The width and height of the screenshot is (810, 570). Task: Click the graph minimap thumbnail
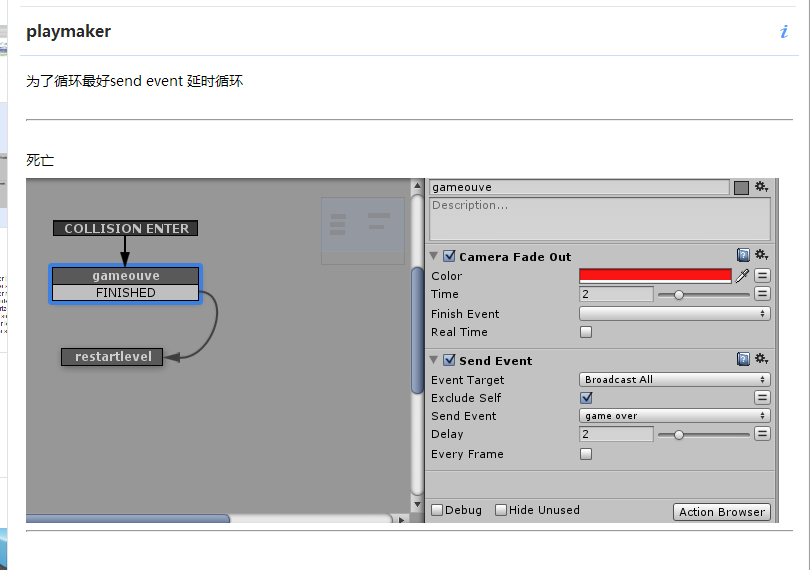click(363, 230)
